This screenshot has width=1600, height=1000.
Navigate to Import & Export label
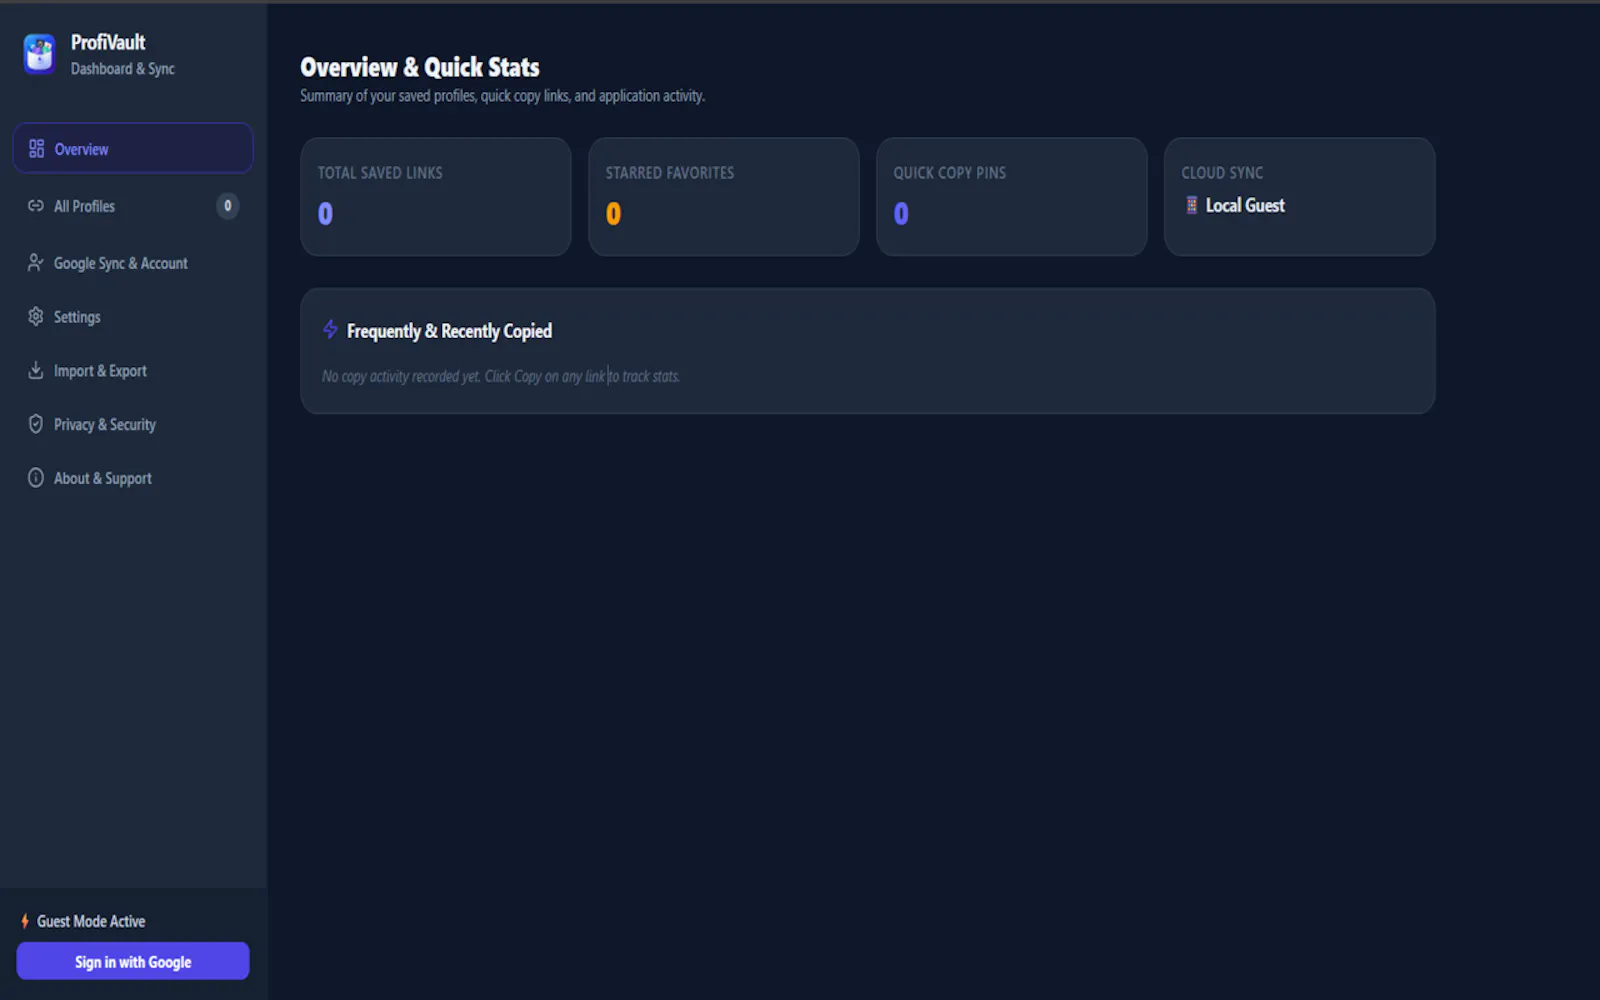[100, 371]
